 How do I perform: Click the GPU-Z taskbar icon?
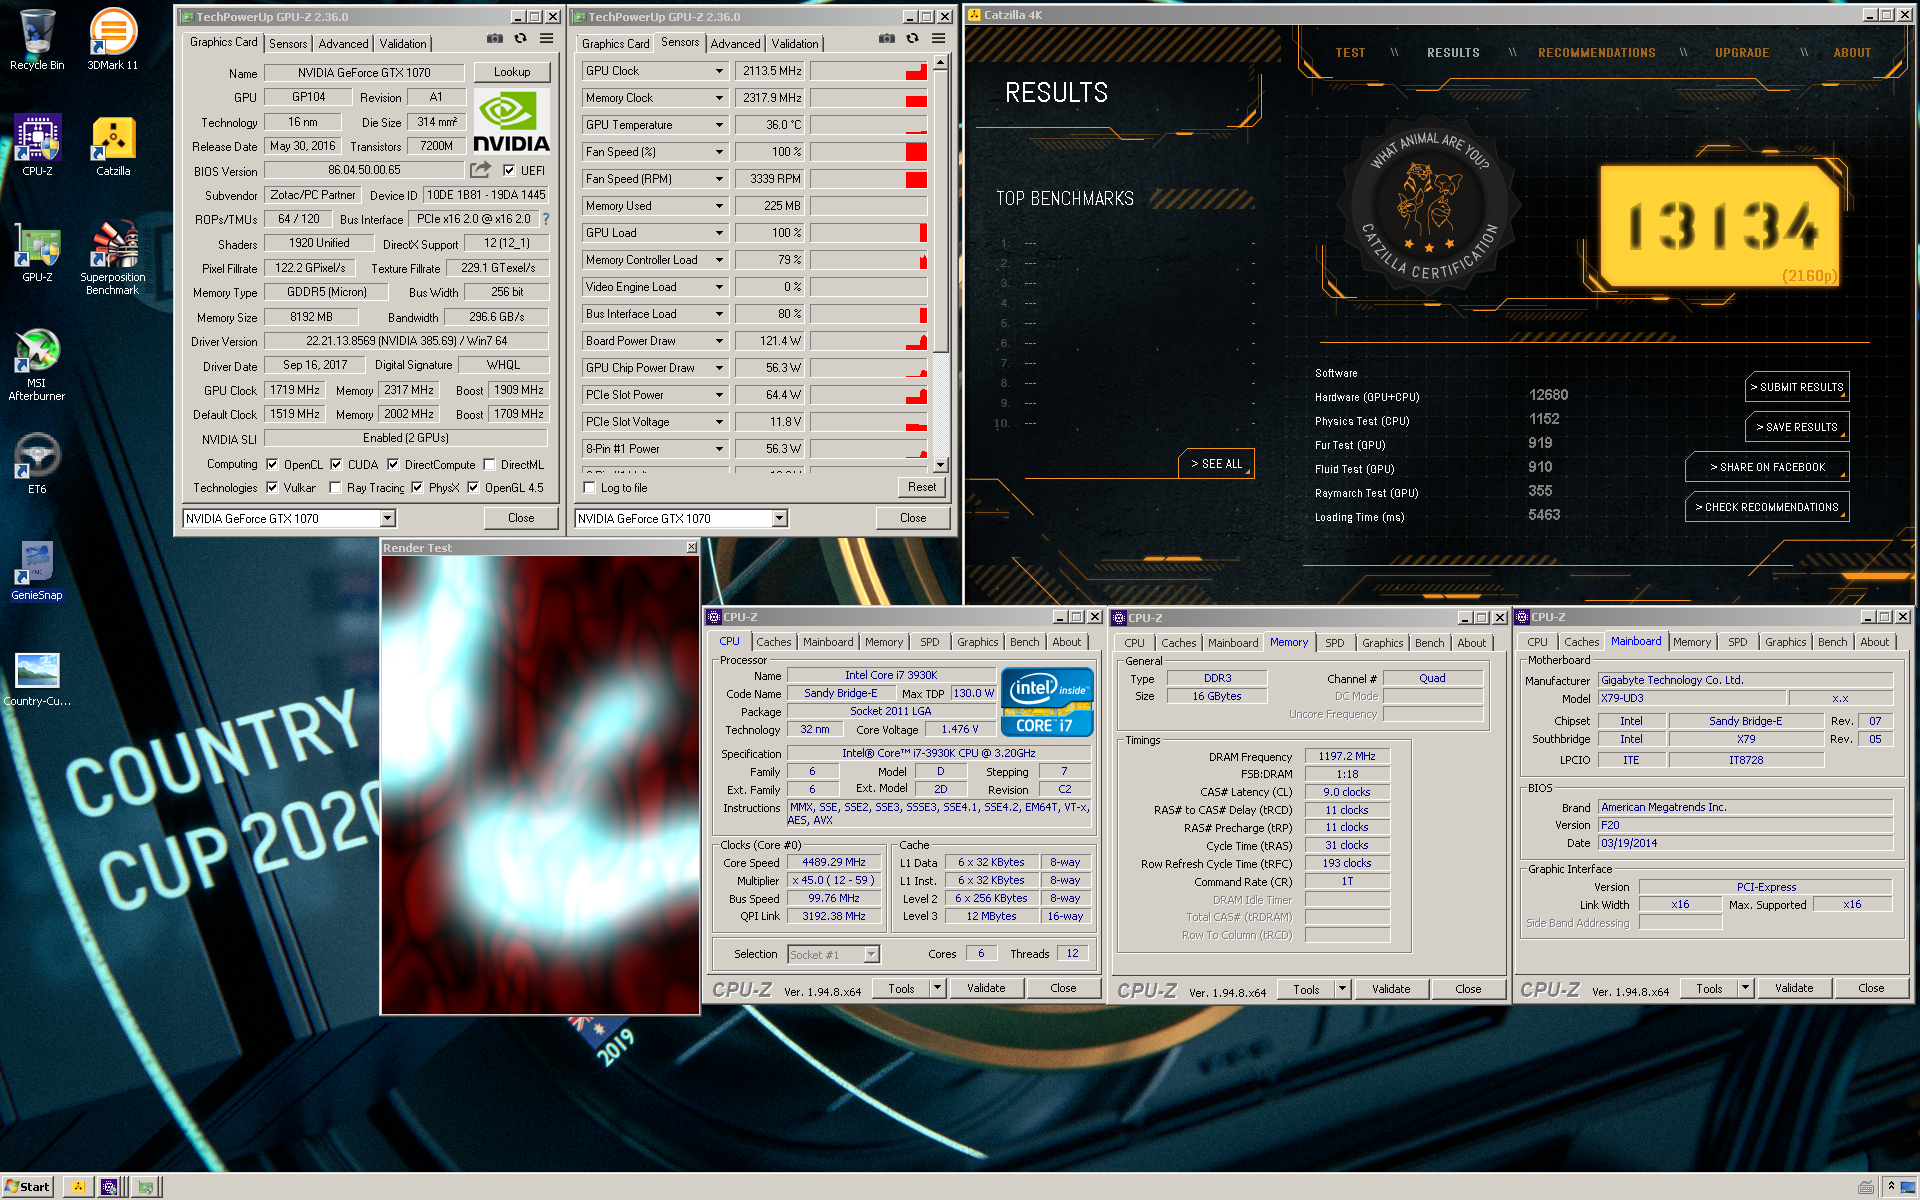[146, 1187]
